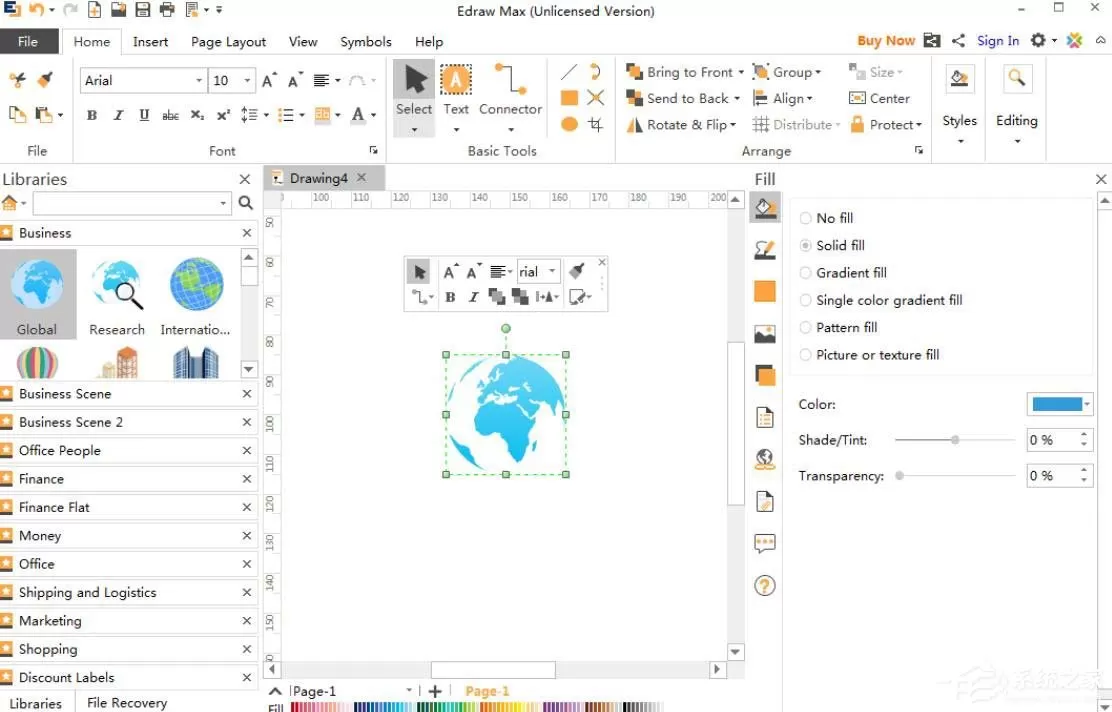1112x712 pixels.
Task: Click the Buy Now link
Action: pyautogui.click(x=886, y=41)
